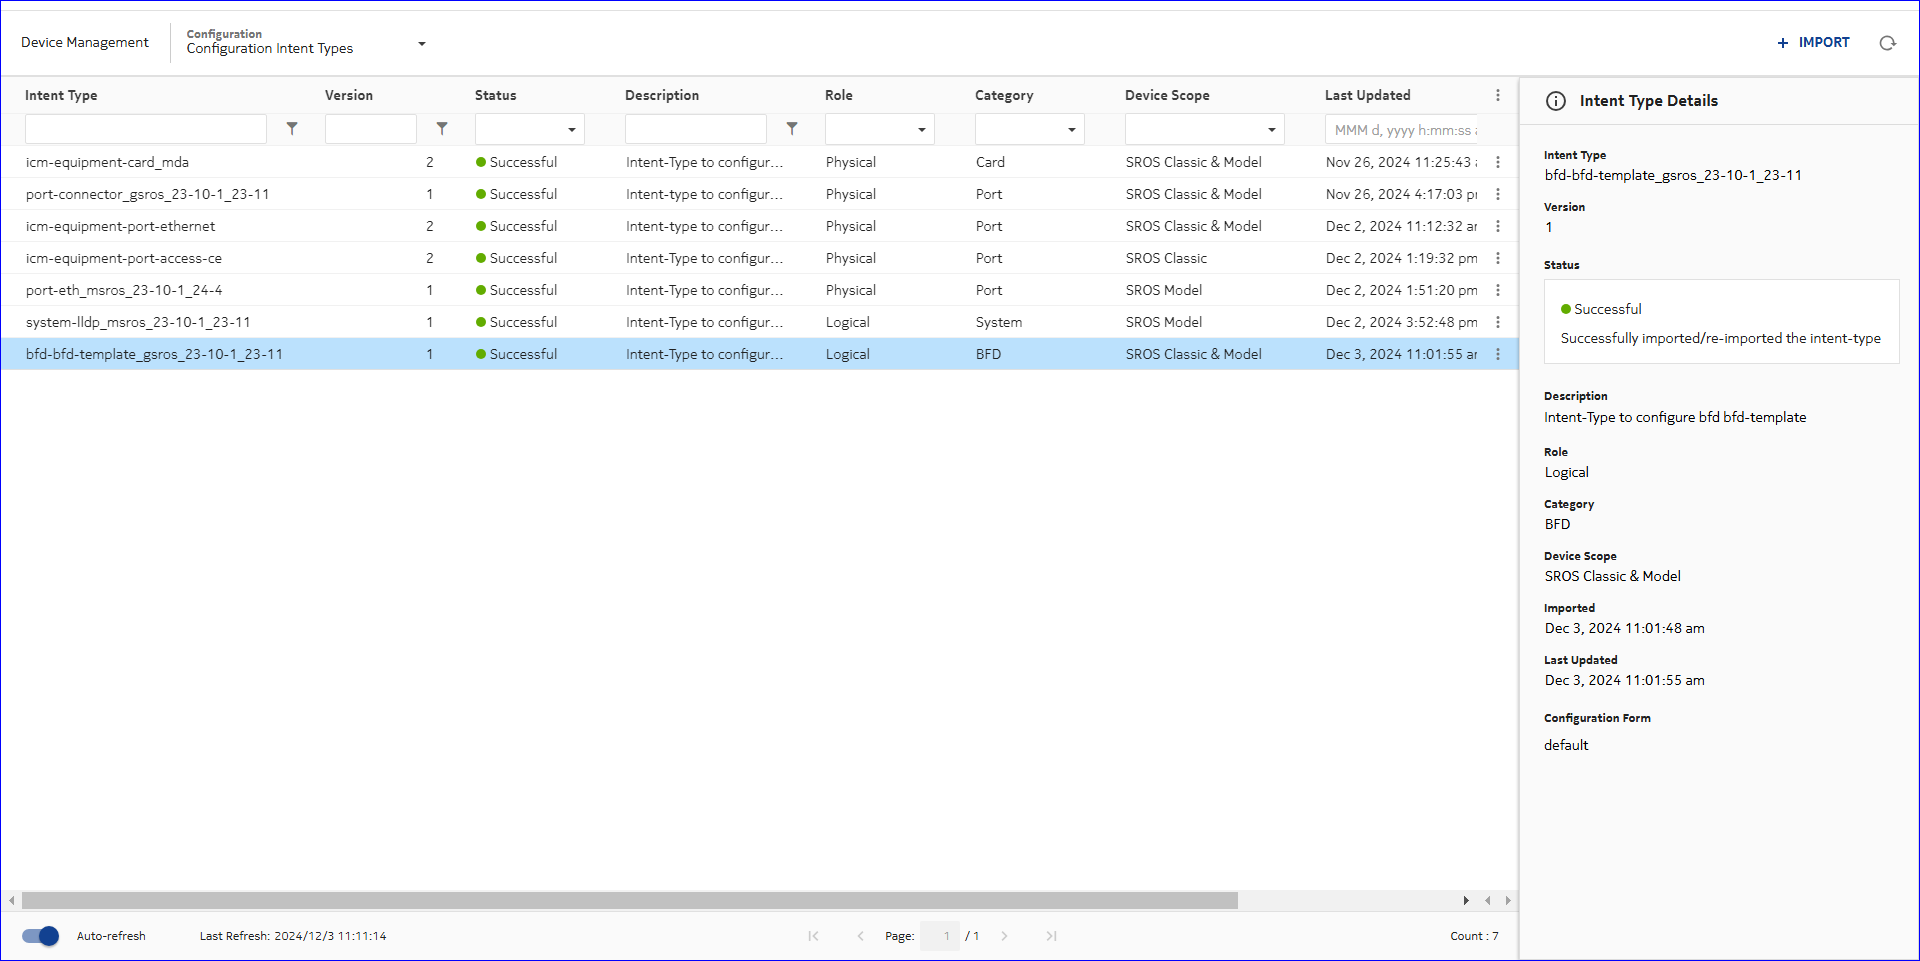This screenshot has width=1920, height=961.
Task: Click the Last Updated date filter field
Action: click(x=1402, y=130)
